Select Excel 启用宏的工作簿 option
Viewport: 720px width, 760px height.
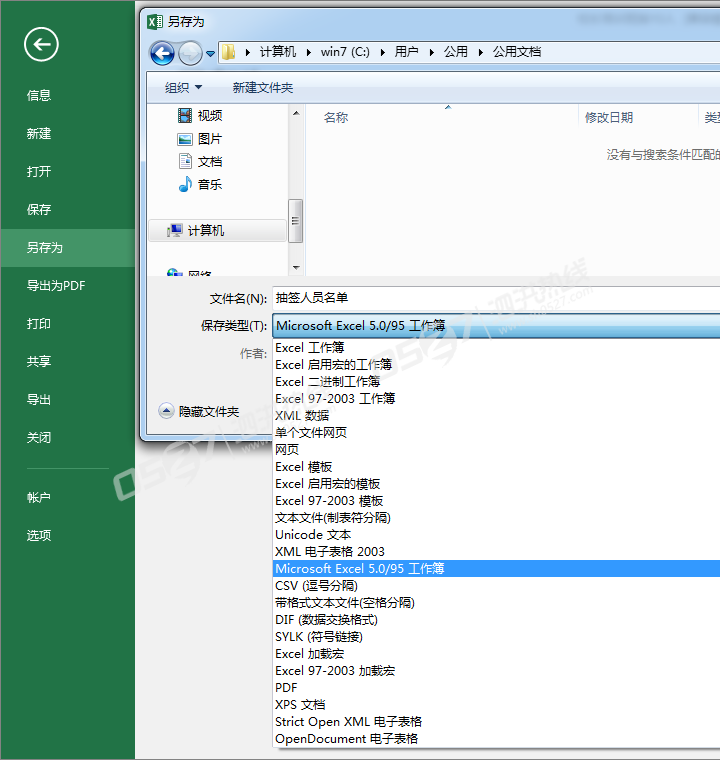pyautogui.click(x=333, y=365)
